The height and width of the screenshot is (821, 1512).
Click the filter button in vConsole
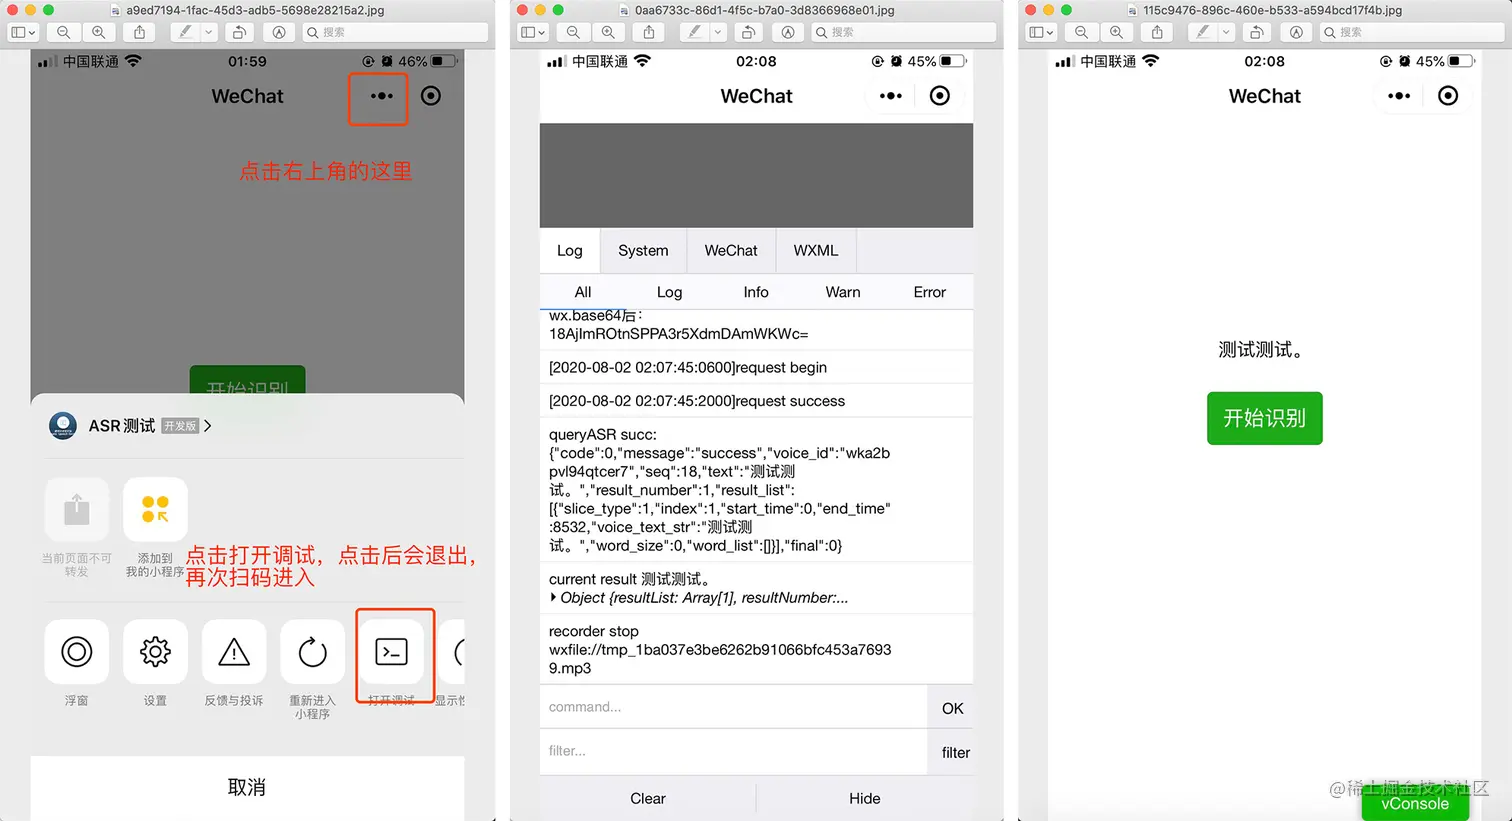[955, 752]
